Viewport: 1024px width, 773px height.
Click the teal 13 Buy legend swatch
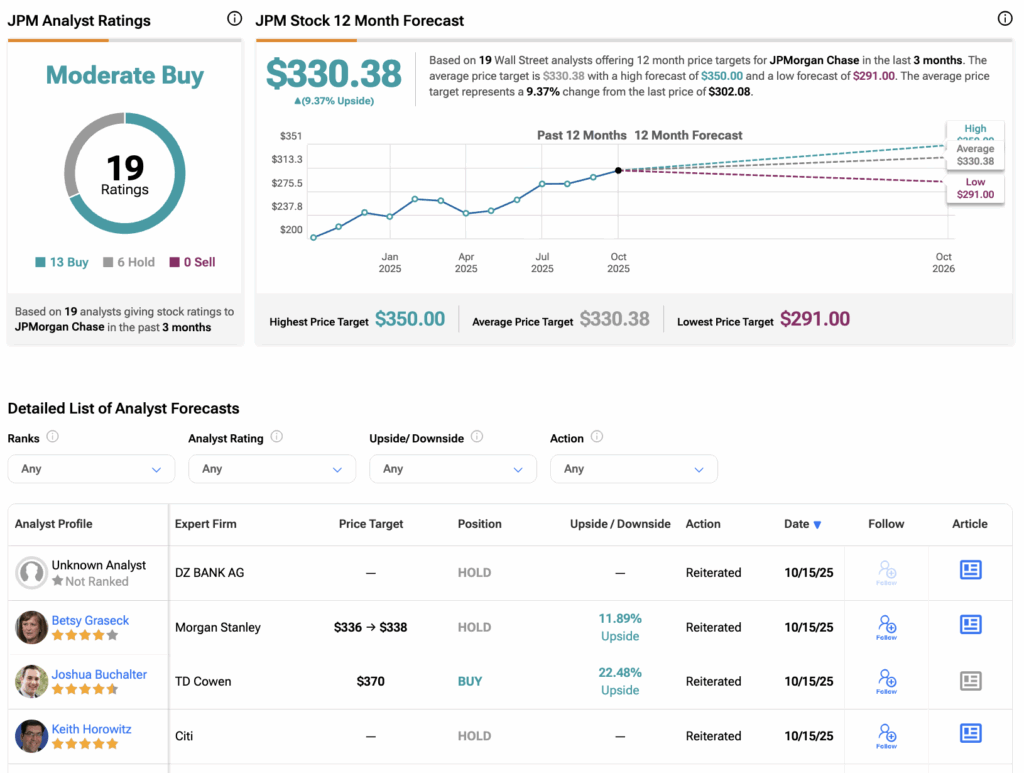pos(40,263)
